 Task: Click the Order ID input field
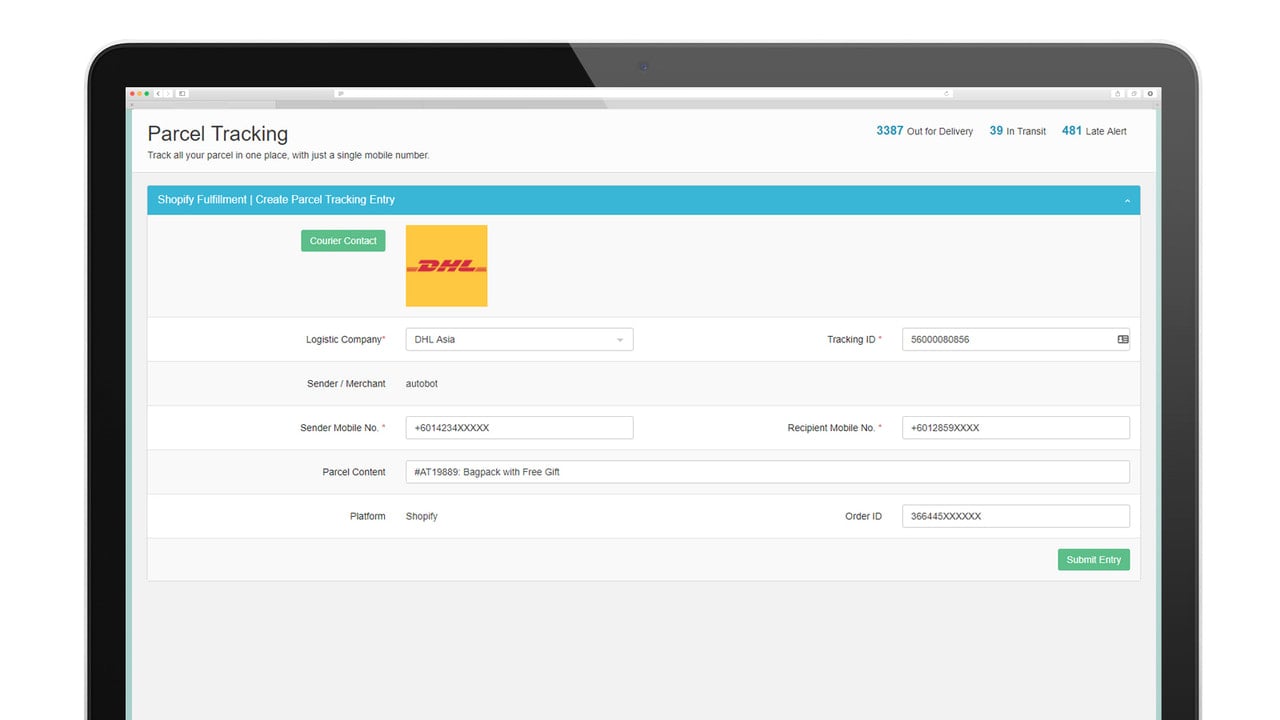pos(1016,516)
